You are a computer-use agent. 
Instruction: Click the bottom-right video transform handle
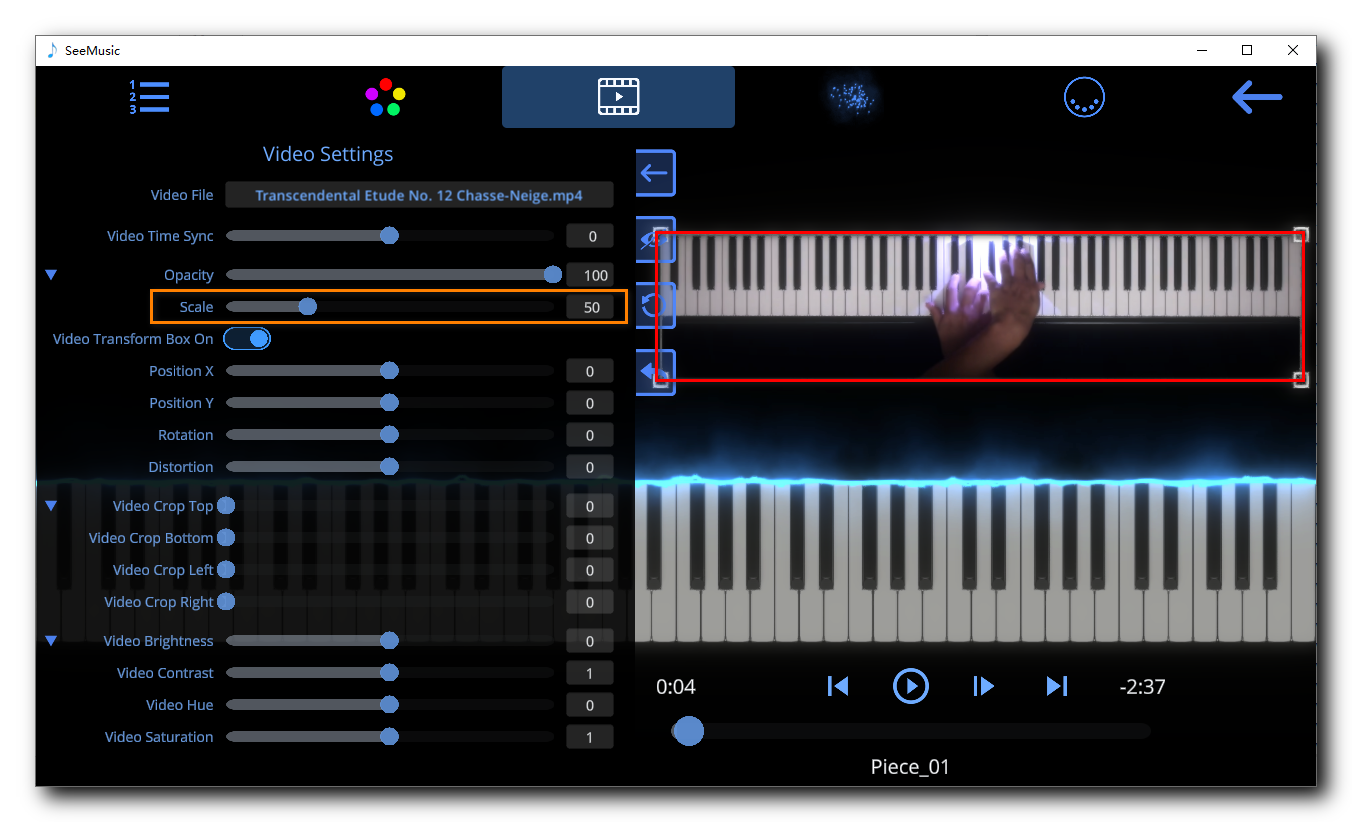(x=1300, y=379)
